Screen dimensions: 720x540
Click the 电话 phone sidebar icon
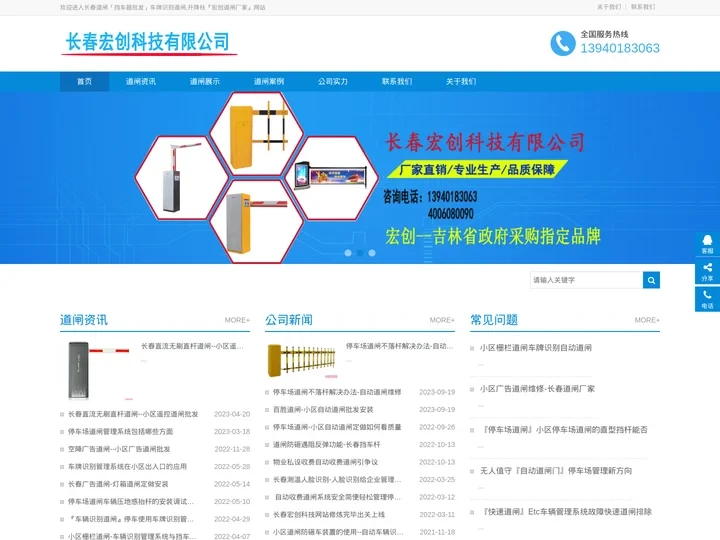[x=707, y=299]
